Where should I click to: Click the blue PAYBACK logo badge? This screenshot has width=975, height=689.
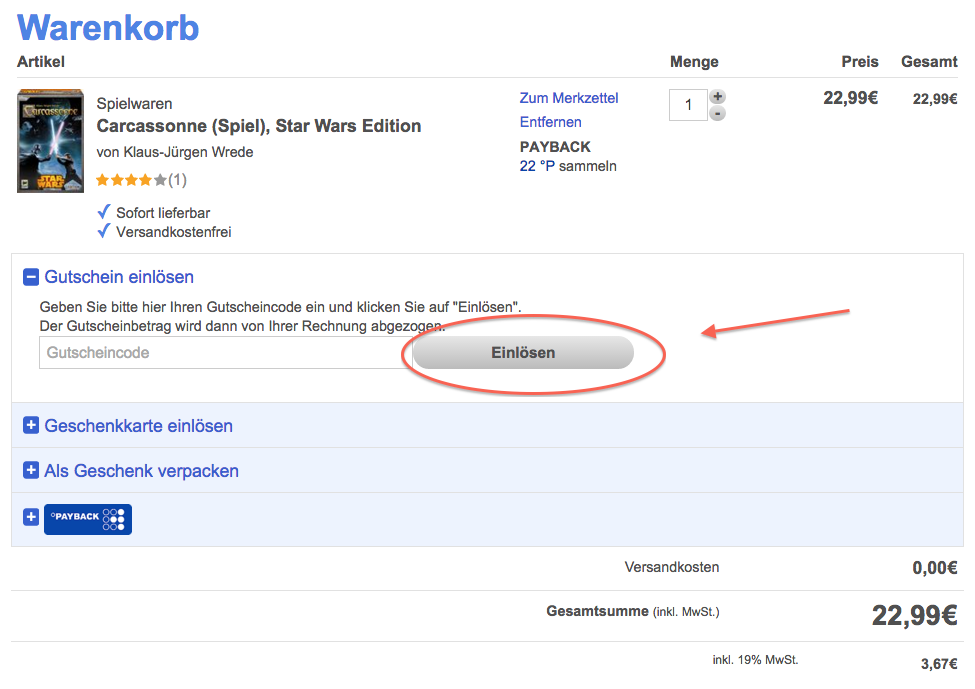coord(88,518)
